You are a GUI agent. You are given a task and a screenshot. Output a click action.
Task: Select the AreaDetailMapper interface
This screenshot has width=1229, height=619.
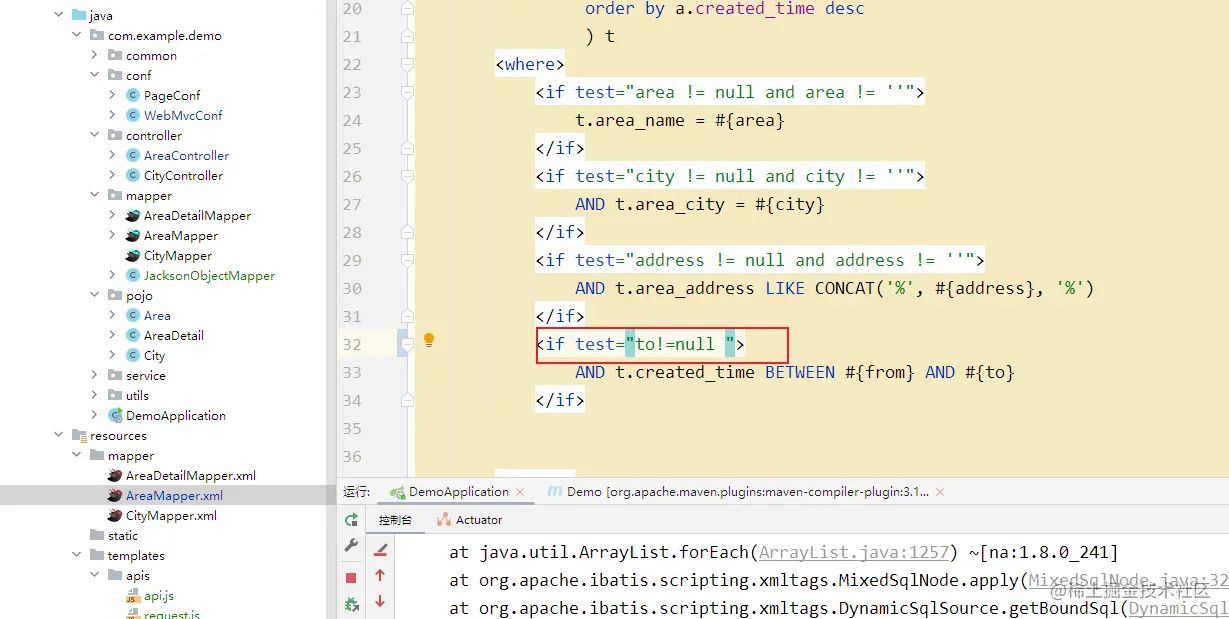(197, 216)
